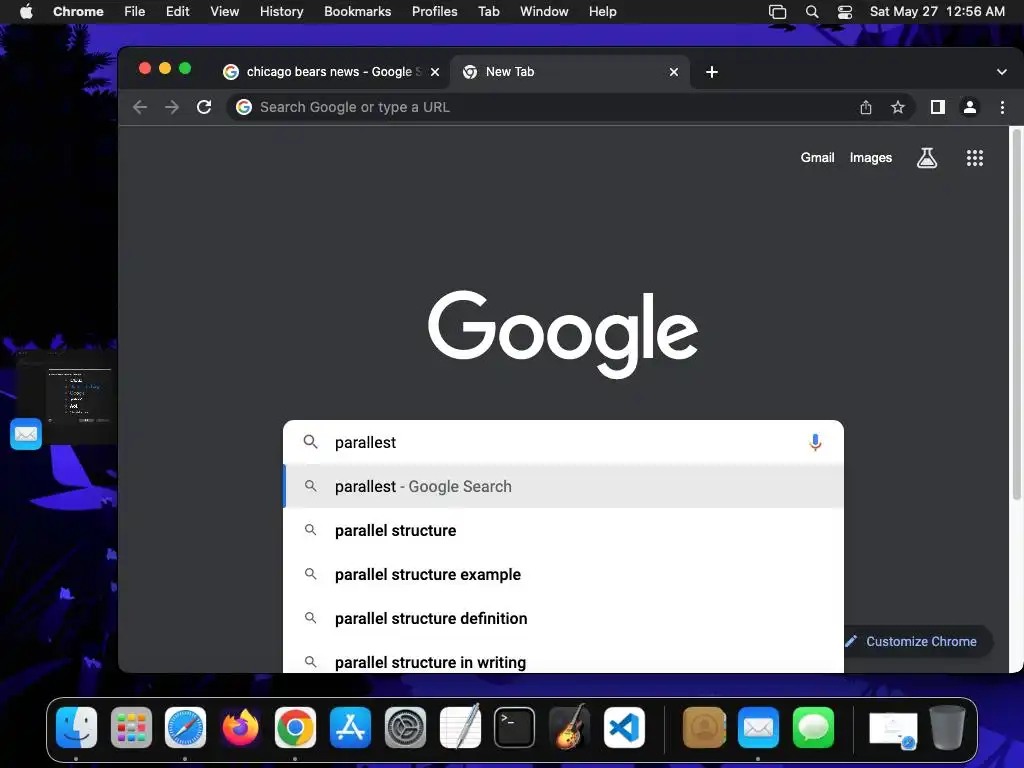1024x768 pixels.
Task: Launch GarageBand from the Dock
Action: click(569, 726)
